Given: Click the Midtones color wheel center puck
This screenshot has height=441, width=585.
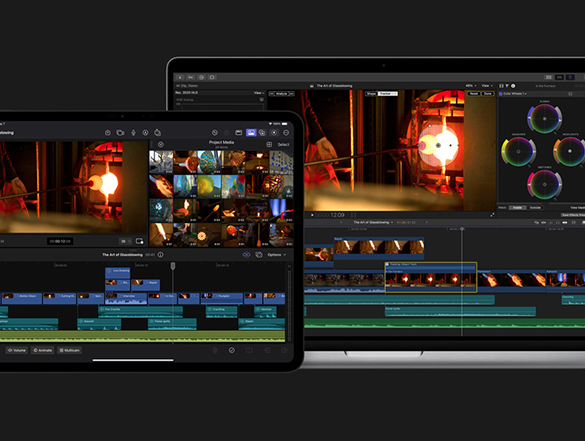Looking at the screenshot, I should click(x=544, y=184).
